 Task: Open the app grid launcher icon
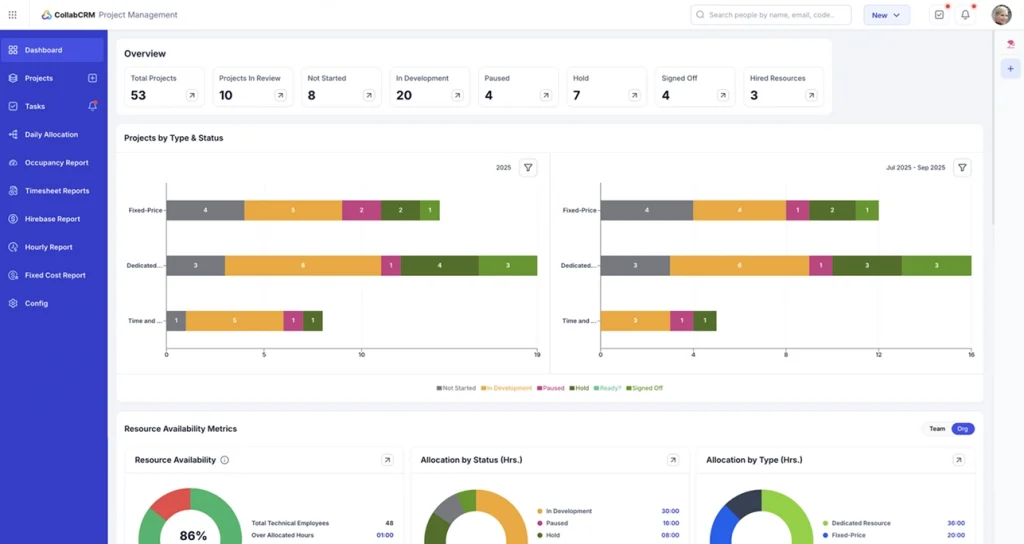13,15
